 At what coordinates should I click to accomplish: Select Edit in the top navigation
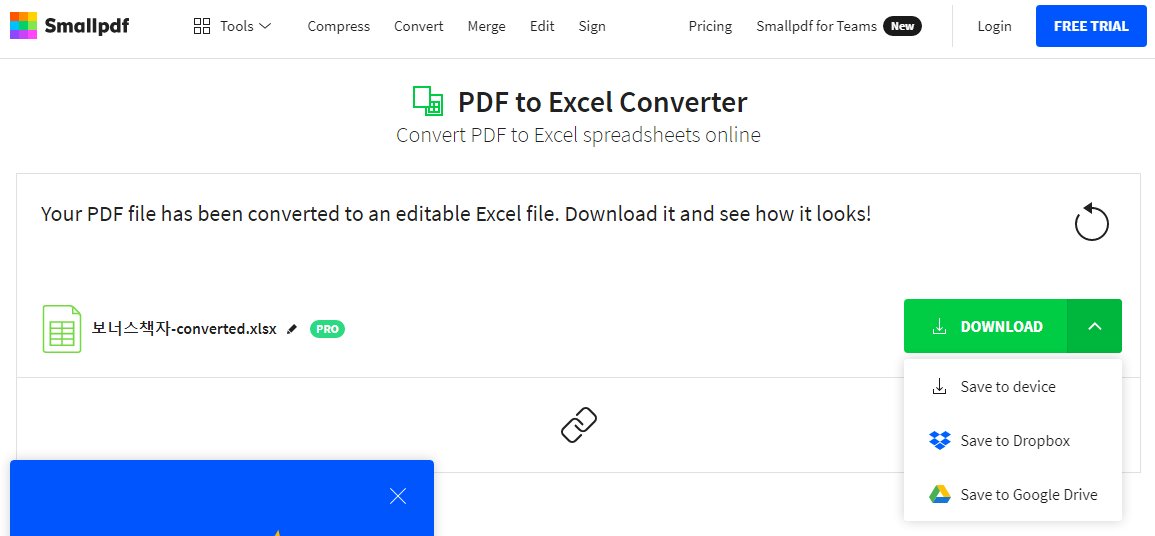(542, 27)
